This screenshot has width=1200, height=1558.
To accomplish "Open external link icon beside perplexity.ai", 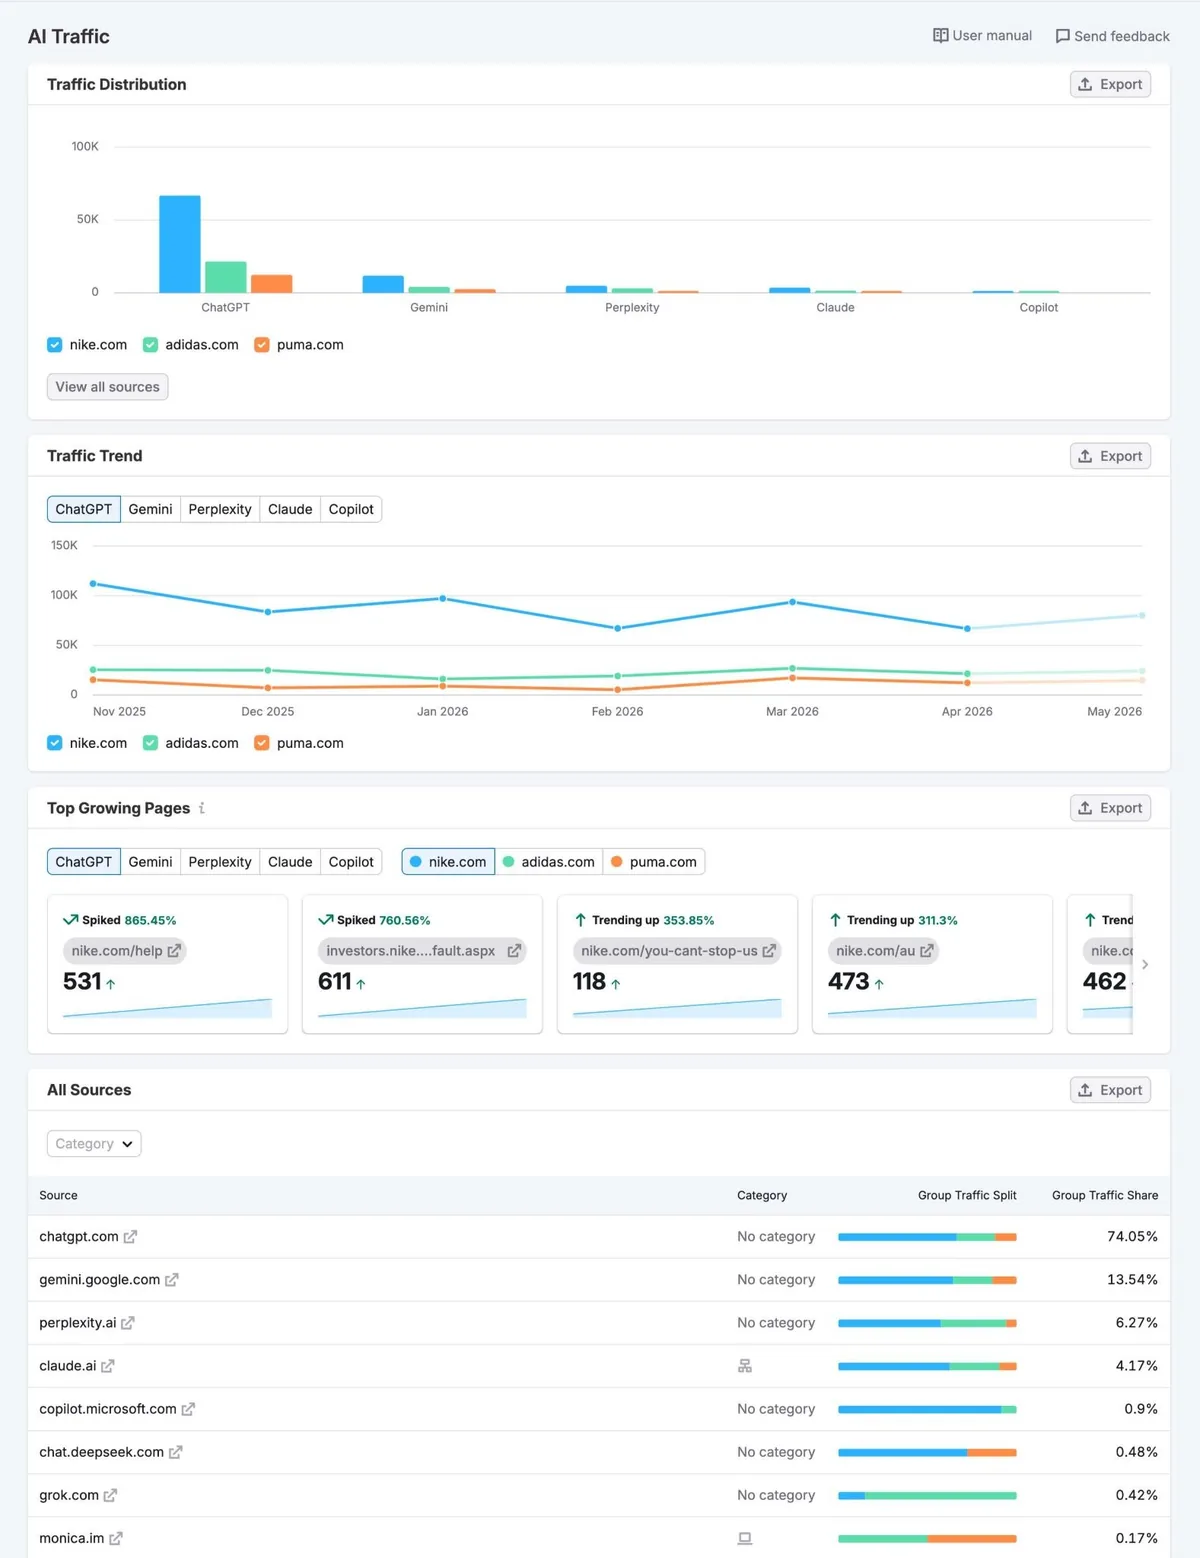I will point(127,1323).
